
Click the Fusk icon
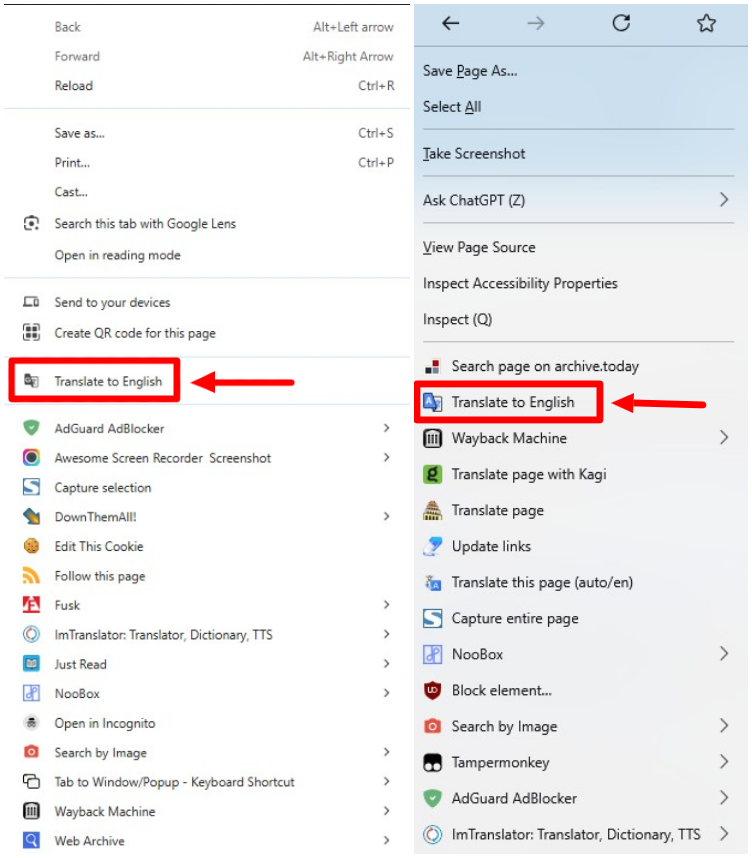[x=31, y=605]
